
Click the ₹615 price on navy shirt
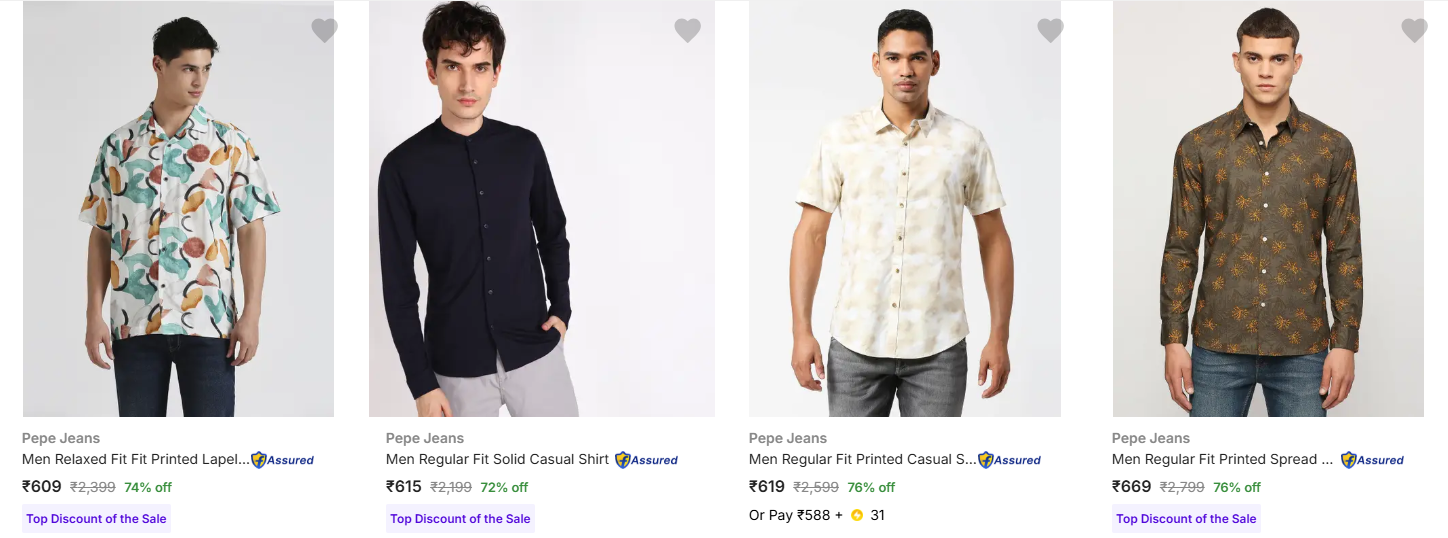[404, 487]
